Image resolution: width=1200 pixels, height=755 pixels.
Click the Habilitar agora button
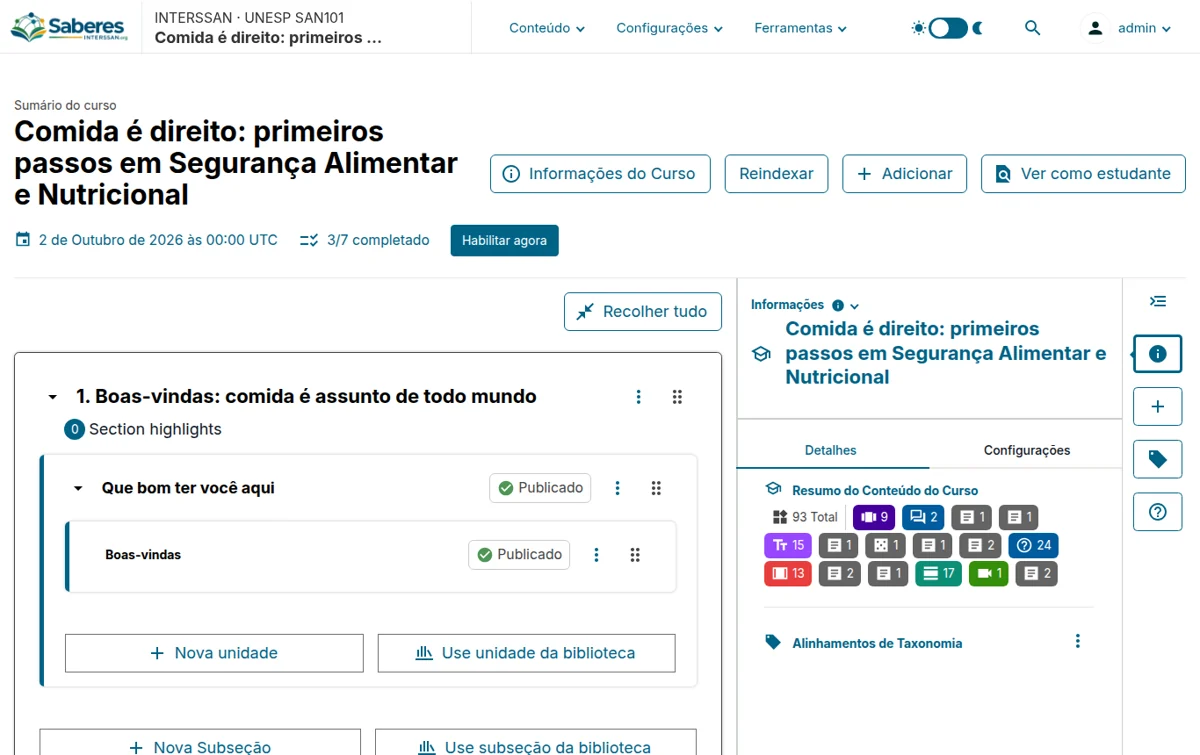504,241
